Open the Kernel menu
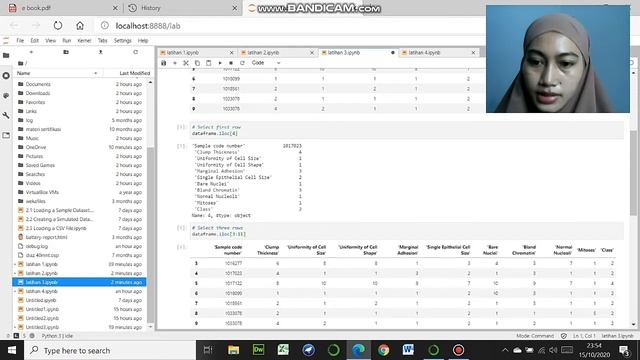This screenshot has height=360, width=640. click(84, 40)
